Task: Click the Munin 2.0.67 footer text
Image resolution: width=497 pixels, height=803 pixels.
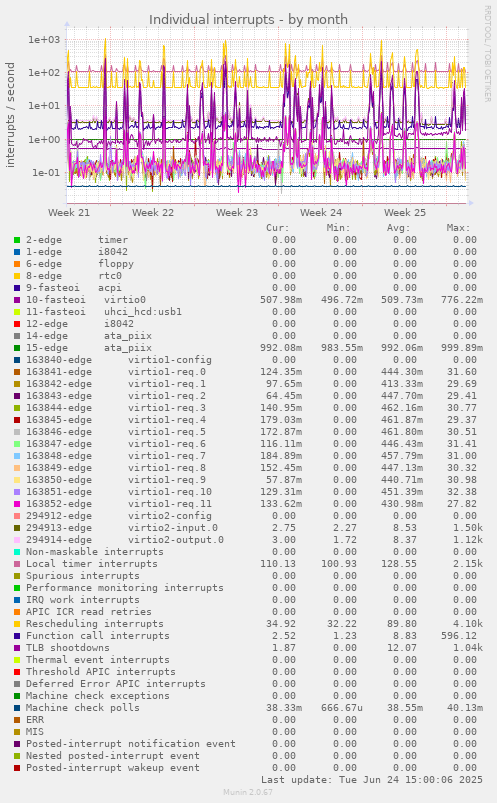Action: tap(248, 792)
